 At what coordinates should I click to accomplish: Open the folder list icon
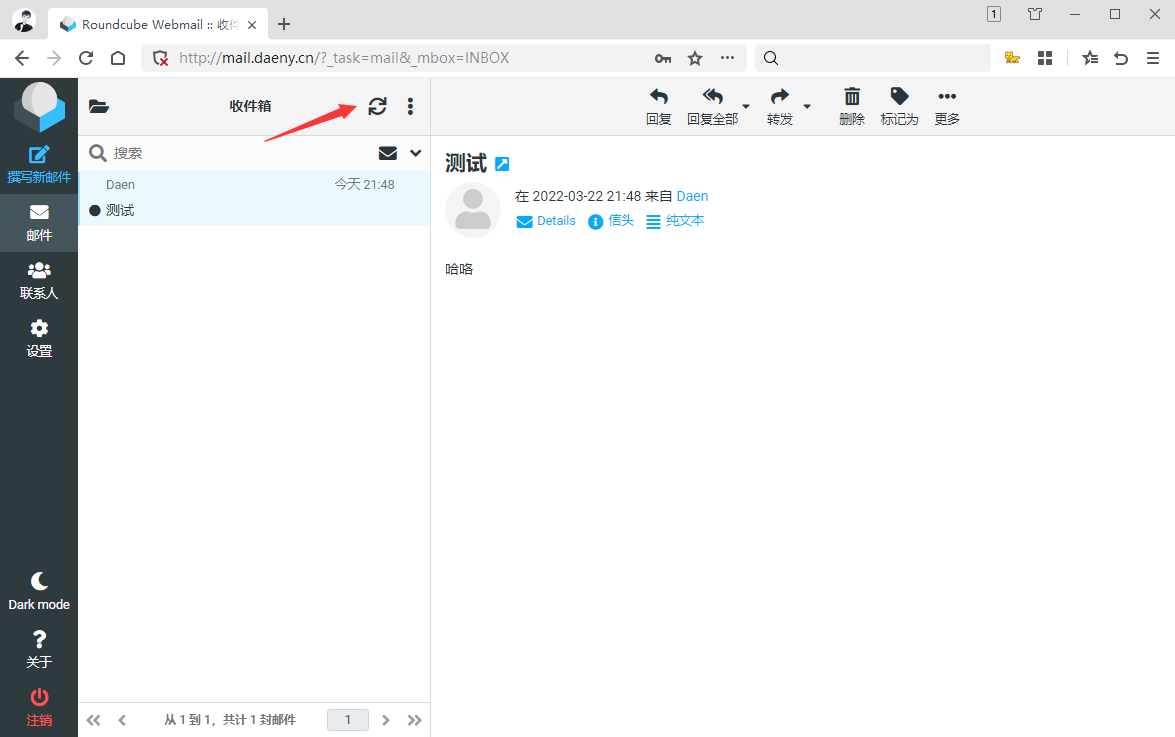coord(99,106)
